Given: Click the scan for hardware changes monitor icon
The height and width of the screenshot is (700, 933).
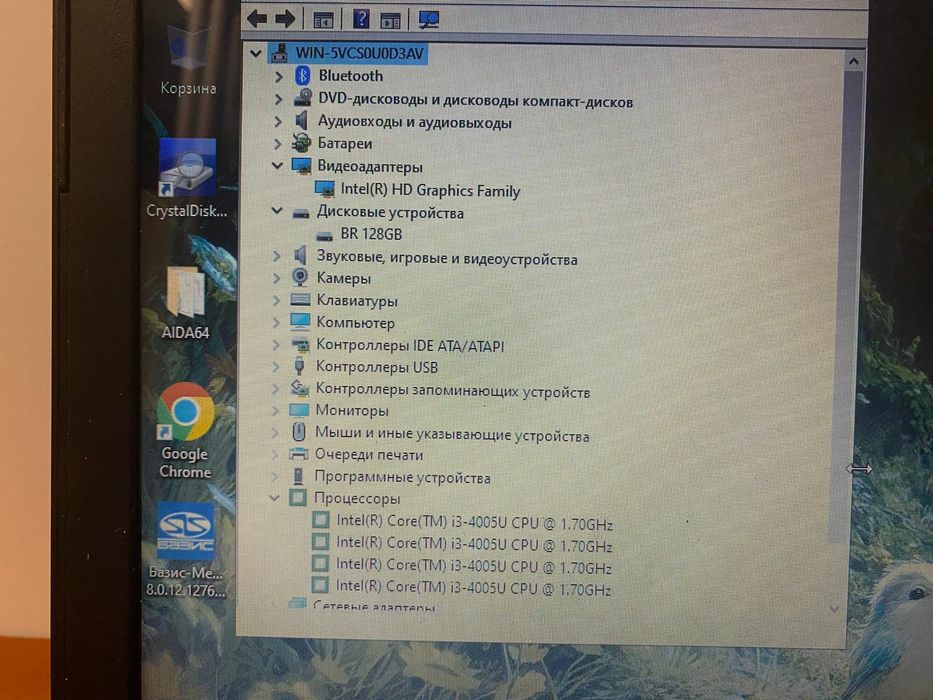Looking at the screenshot, I should tap(428, 20).
